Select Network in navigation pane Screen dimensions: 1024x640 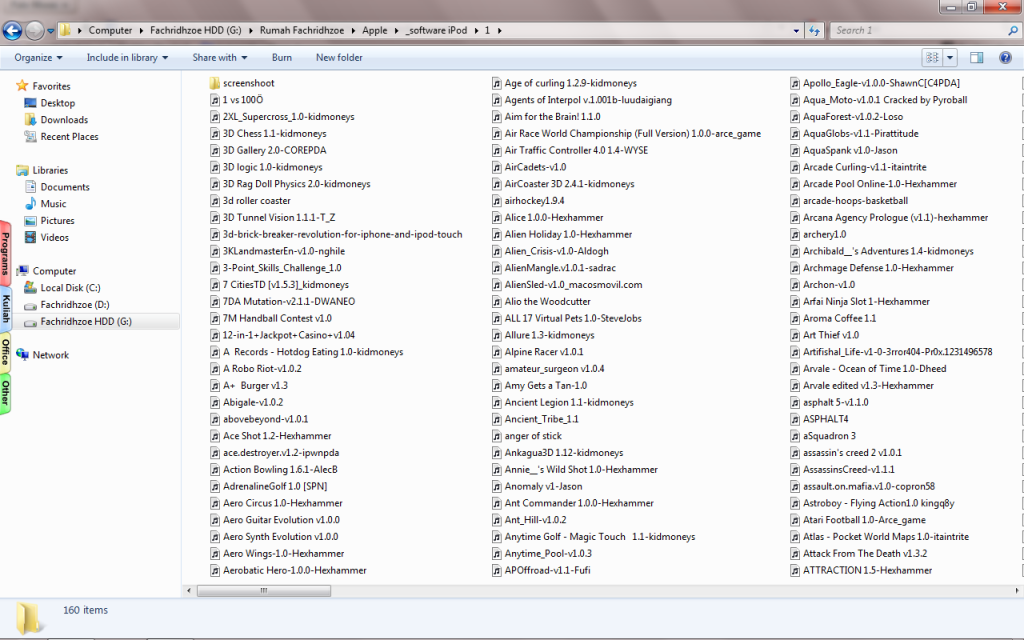[51, 355]
